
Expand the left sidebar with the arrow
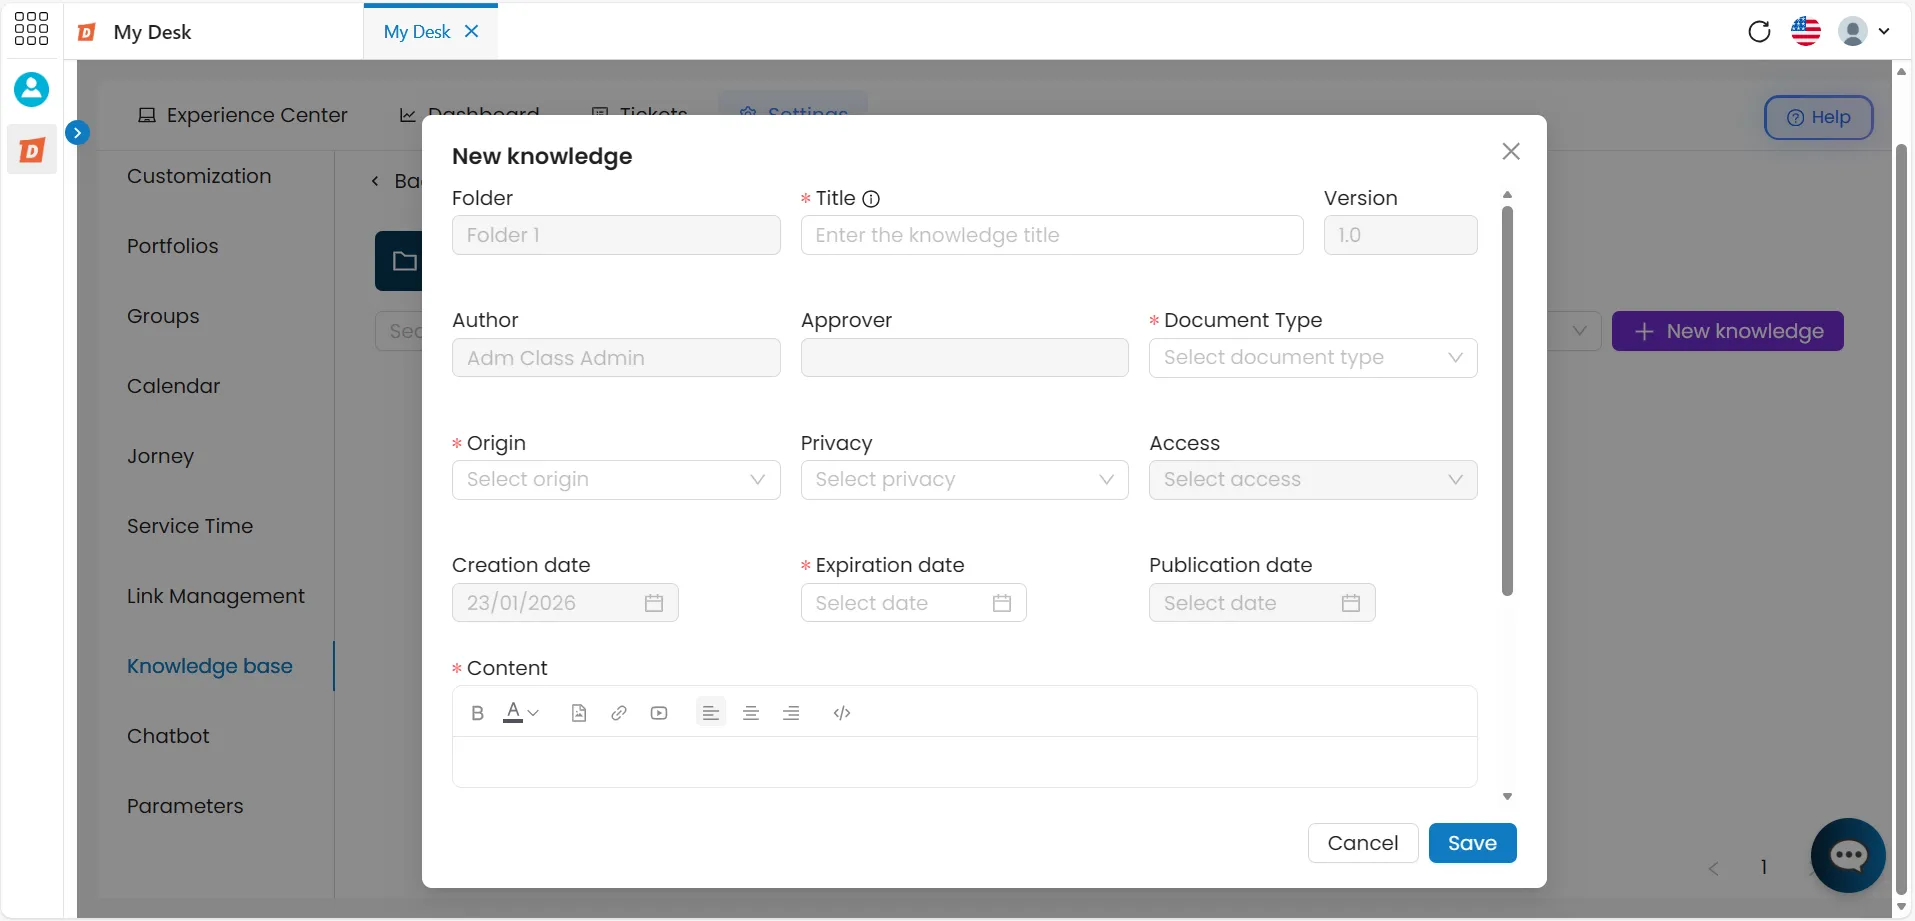pos(77,132)
